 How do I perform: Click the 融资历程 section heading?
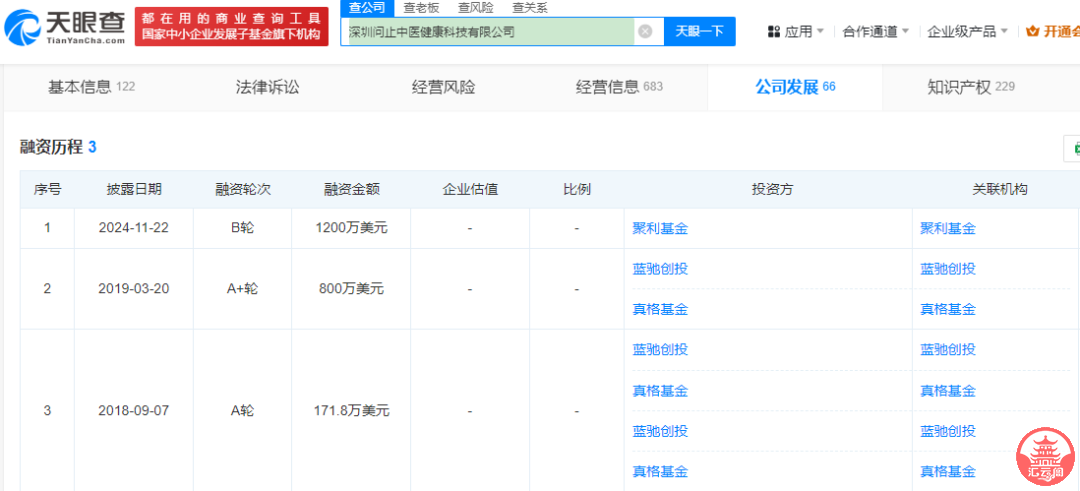click(x=59, y=147)
